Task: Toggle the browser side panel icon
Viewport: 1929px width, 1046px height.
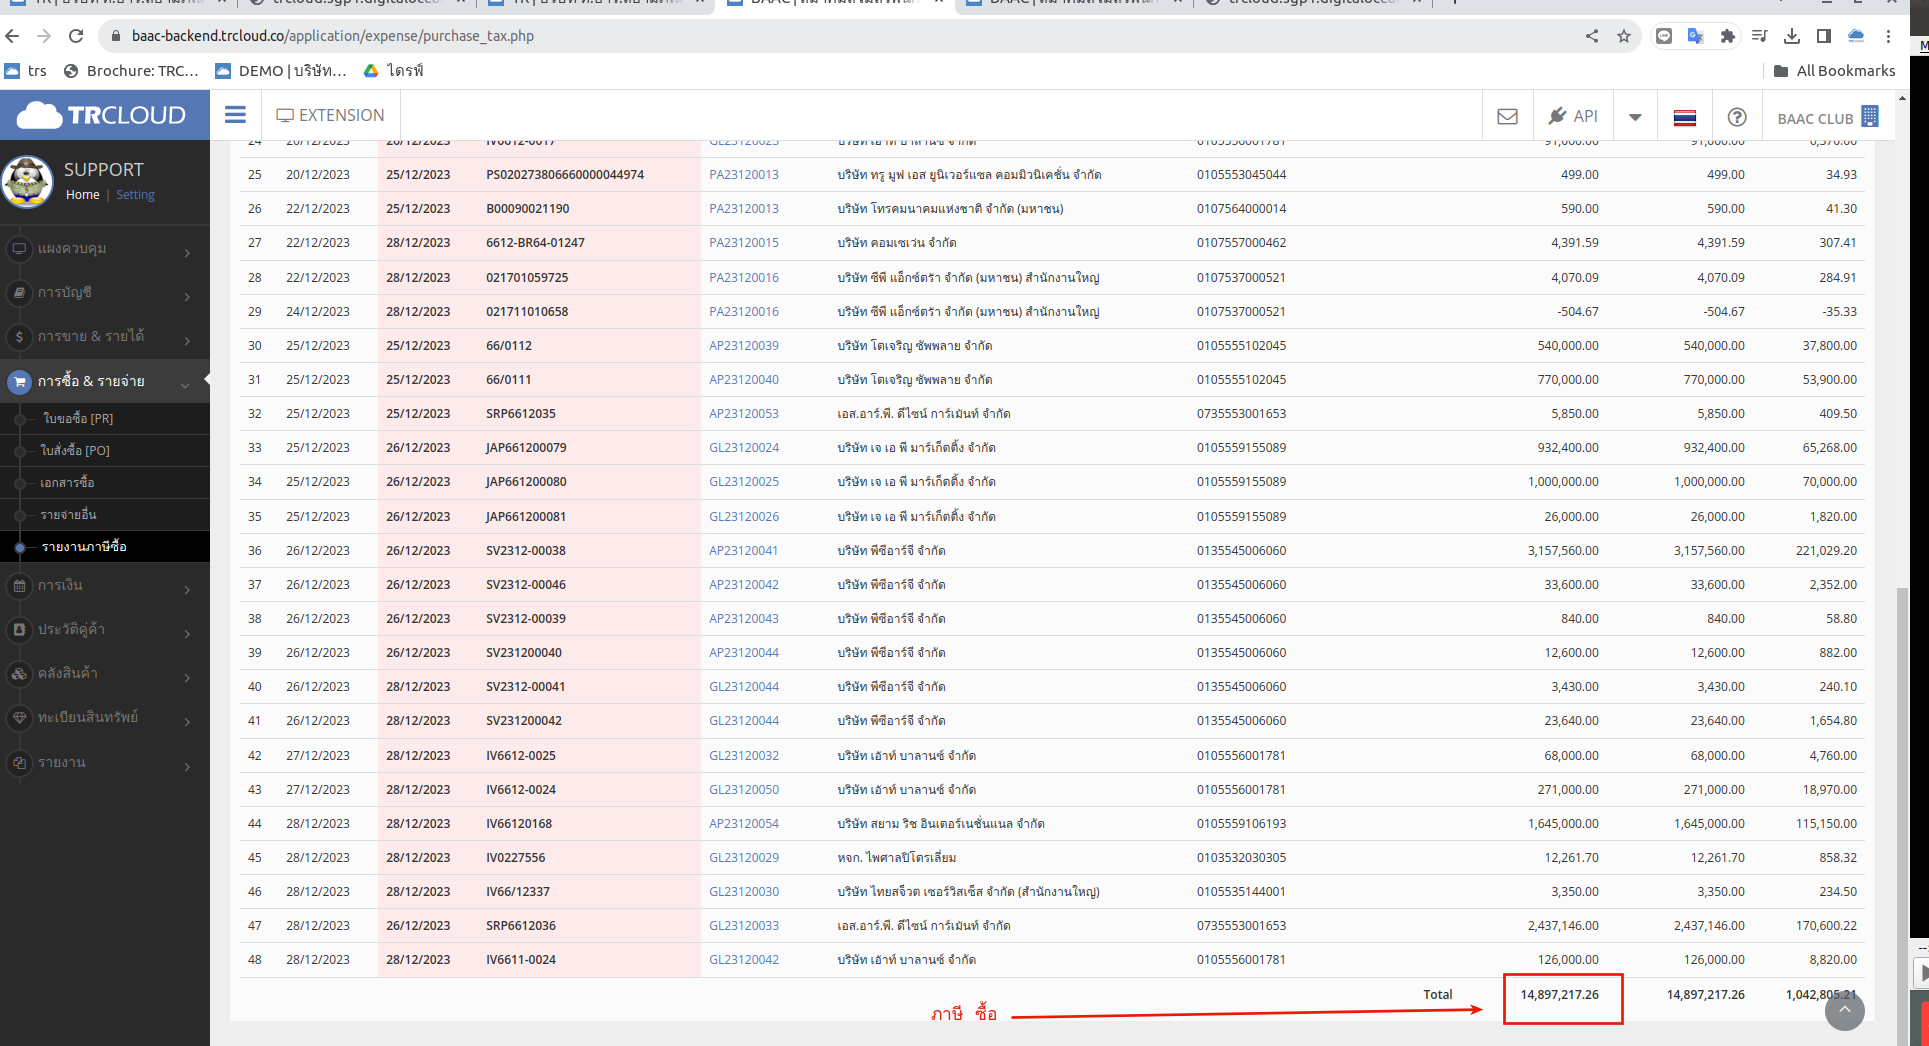Action: click(x=1824, y=36)
